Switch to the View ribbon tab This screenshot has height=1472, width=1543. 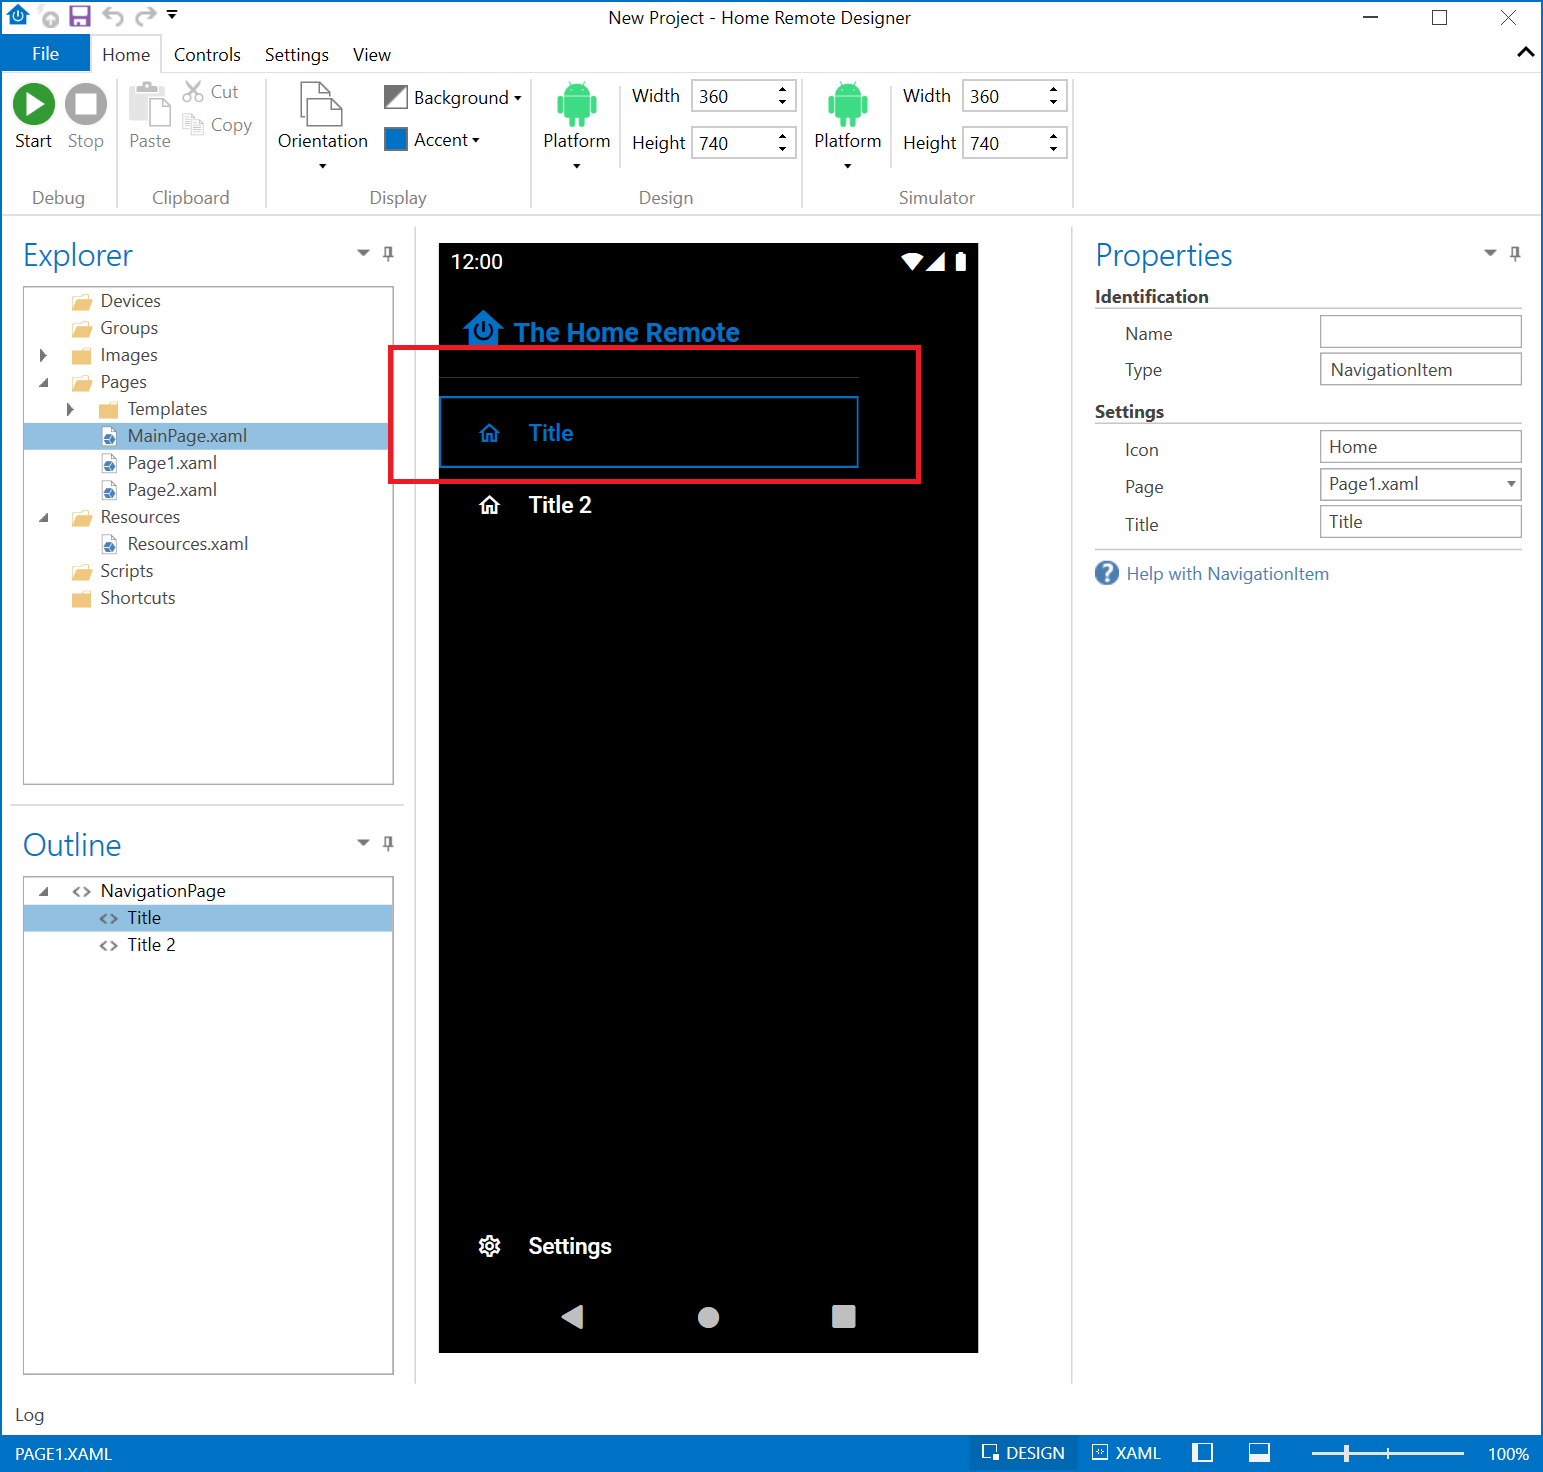(371, 54)
